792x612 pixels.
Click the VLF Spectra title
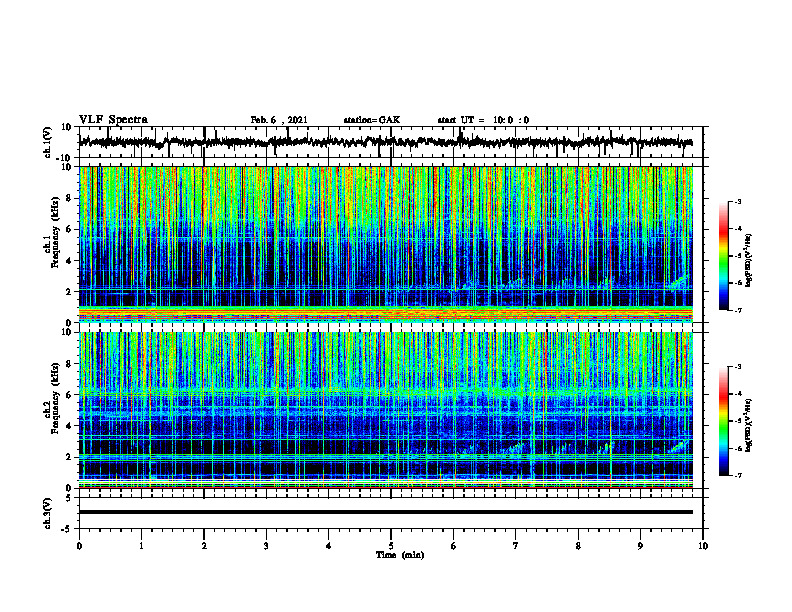tap(113, 120)
